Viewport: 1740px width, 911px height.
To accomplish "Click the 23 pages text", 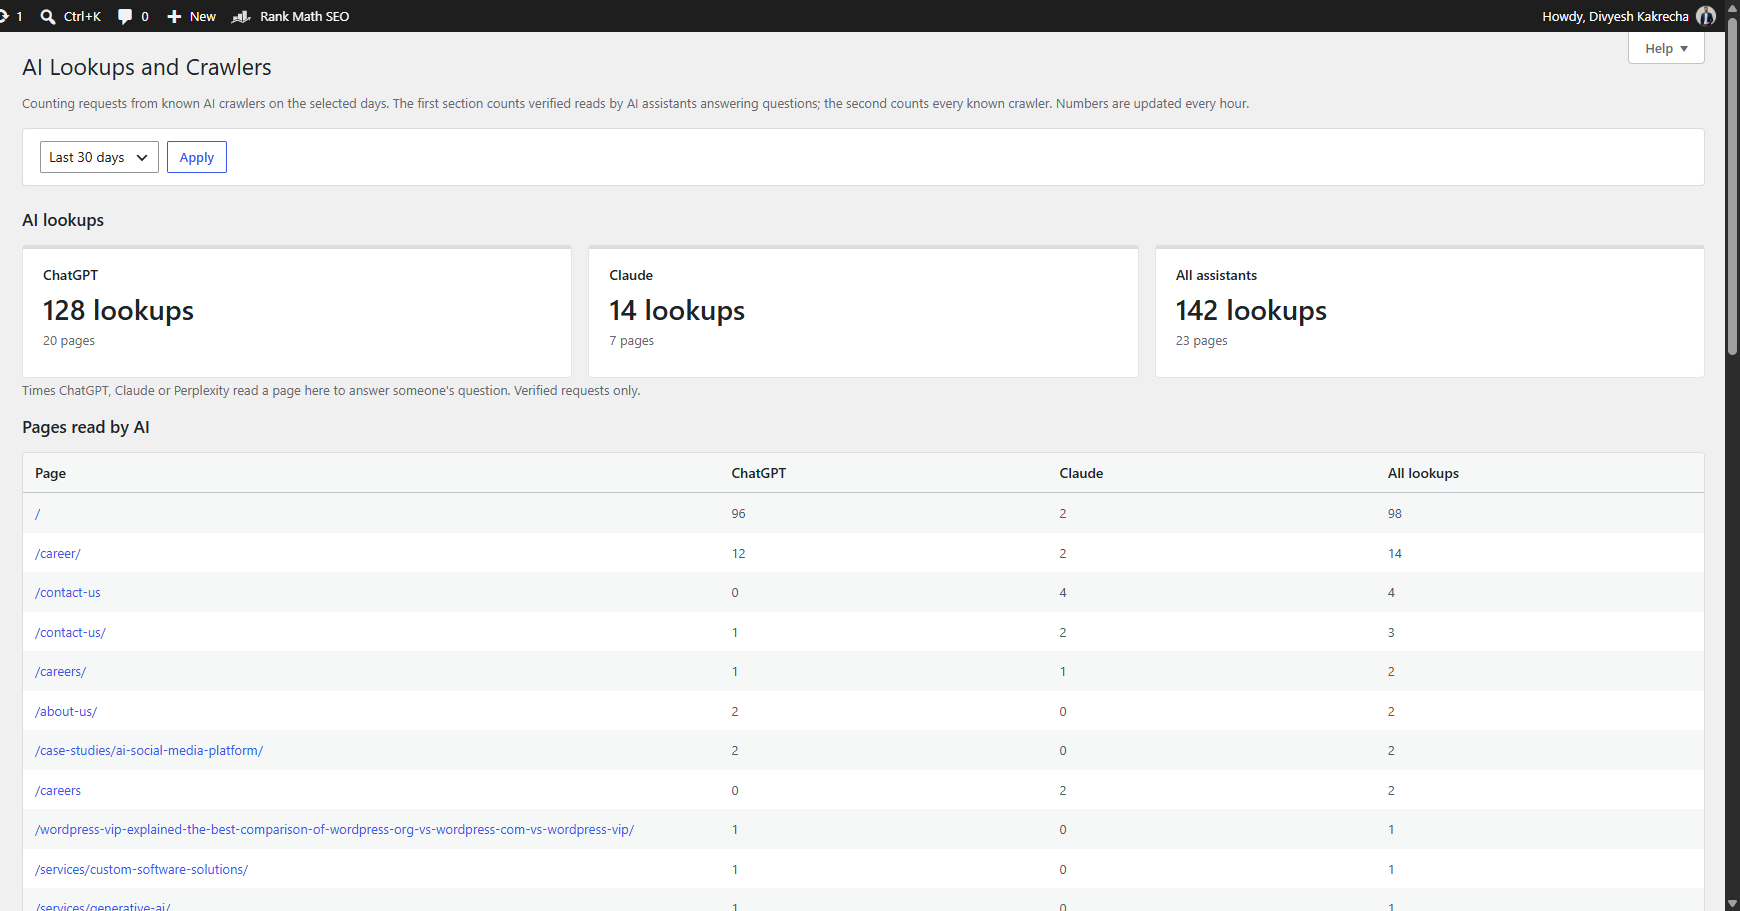I will pyautogui.click(x=1201, y=340).
